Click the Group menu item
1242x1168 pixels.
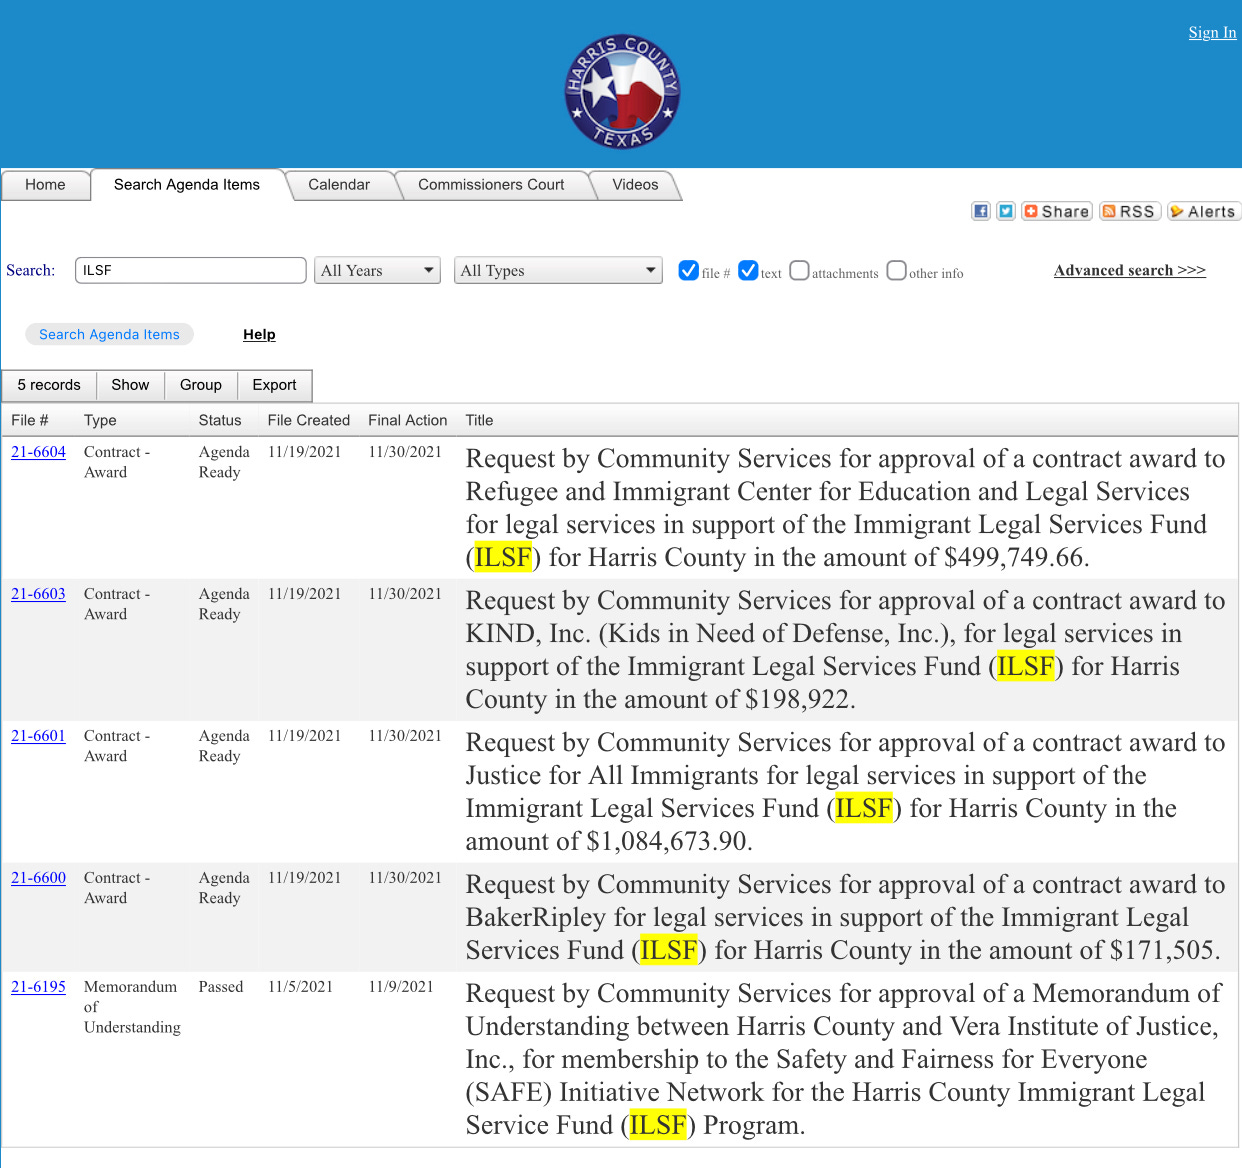coord(201,385)
